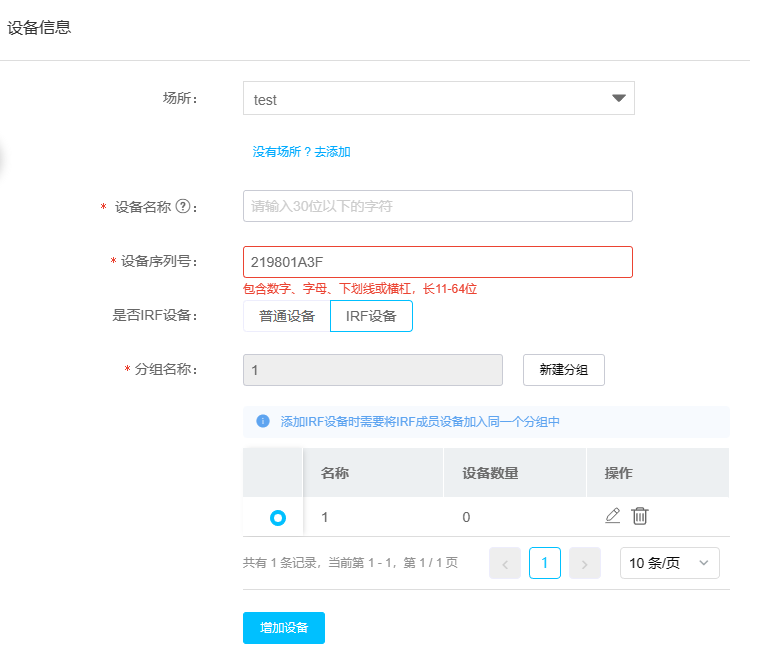Click the disabled 分组名称 field

click(372, 370)
